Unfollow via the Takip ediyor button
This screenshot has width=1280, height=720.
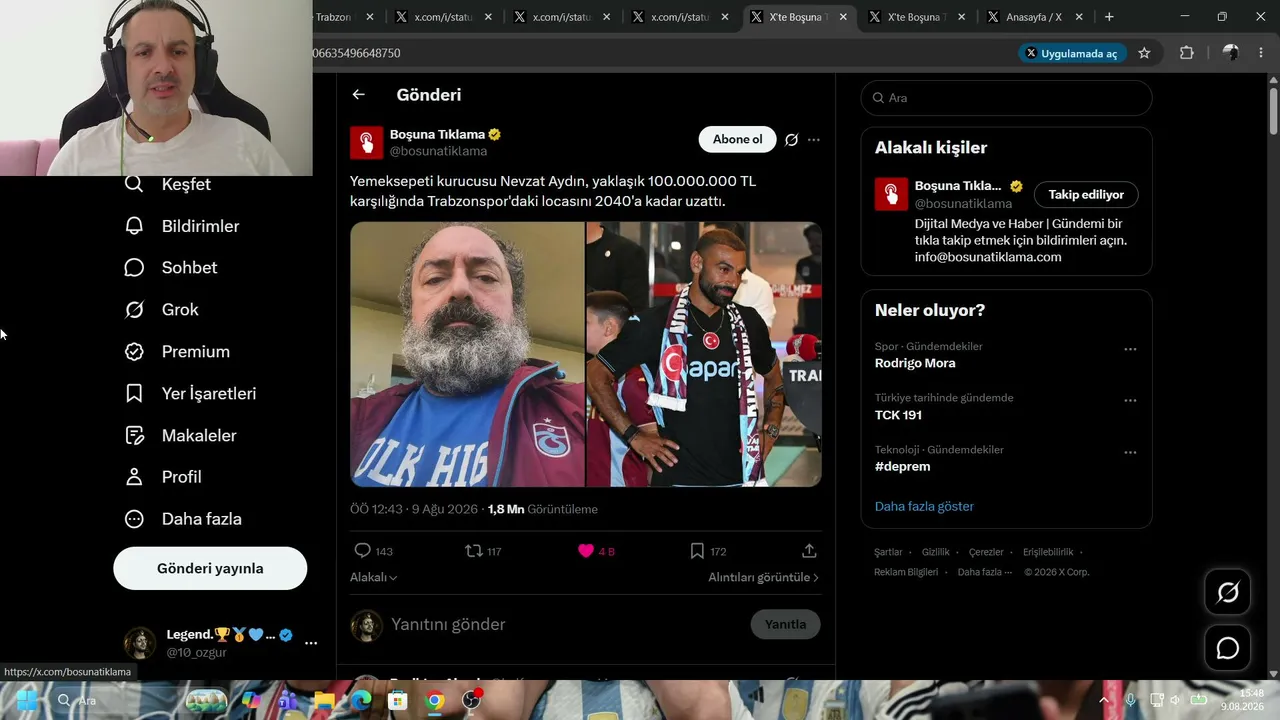click(x=1086, y=195)
